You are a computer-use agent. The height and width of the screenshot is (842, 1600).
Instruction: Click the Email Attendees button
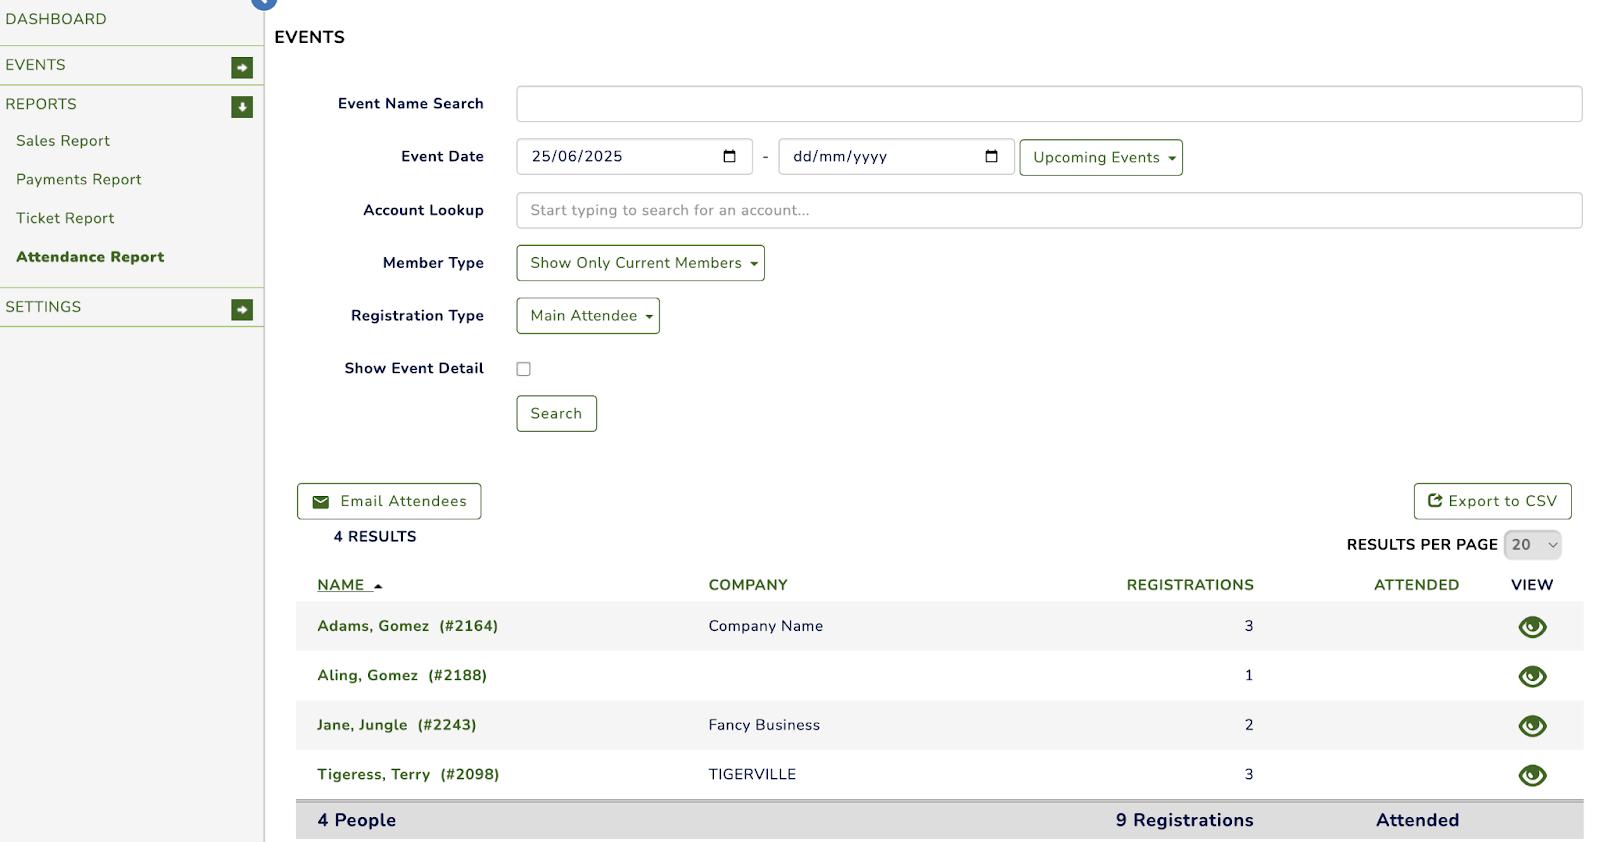pyautogui.click(x=389, y=501)
